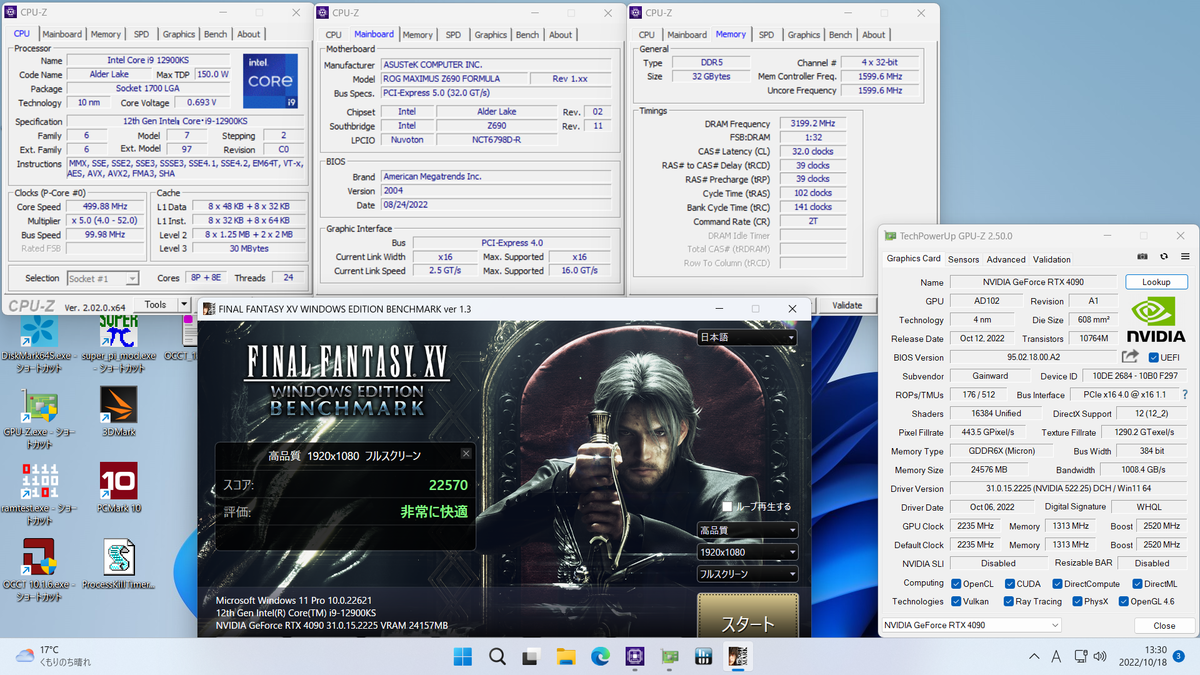Image resolution: width=1200 pixels, height=675 pixels.
Task: Click the スタート benchmark start button
Action: 748,616
